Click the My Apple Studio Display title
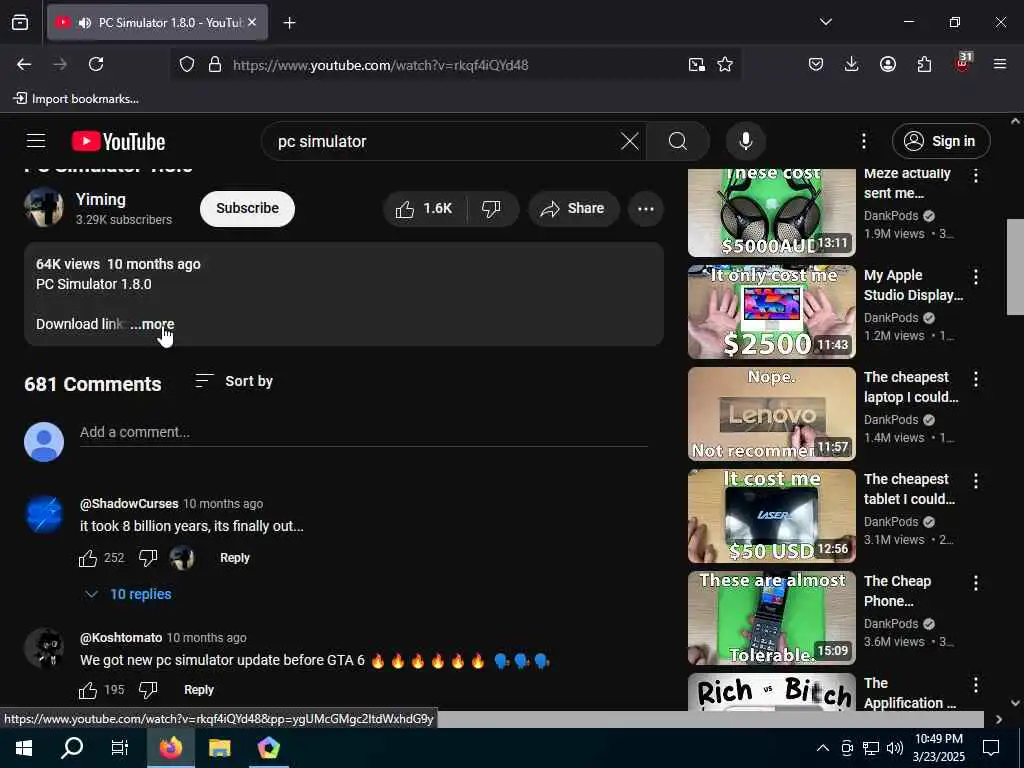 [x=913, y=285]
